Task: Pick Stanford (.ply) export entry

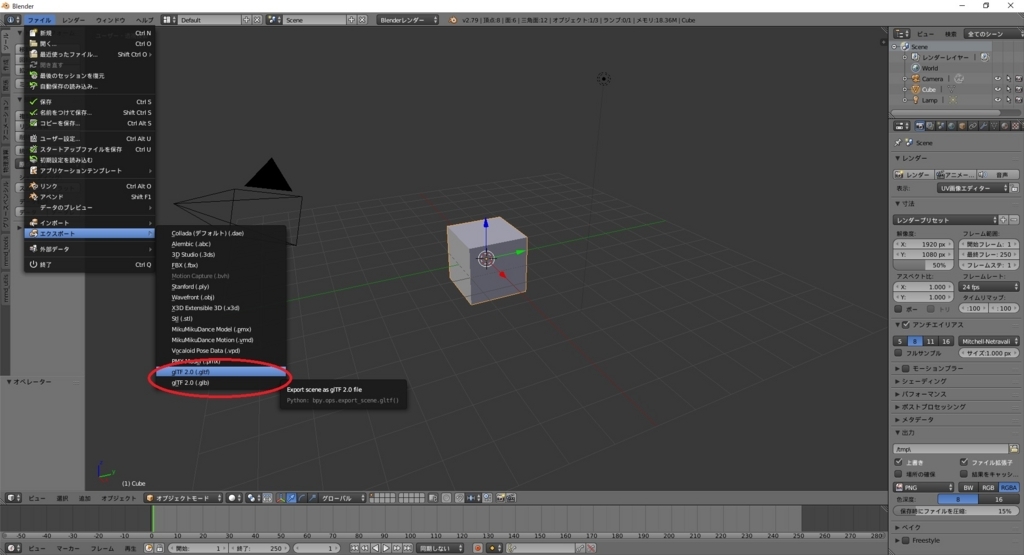Action: coord(220,287)
